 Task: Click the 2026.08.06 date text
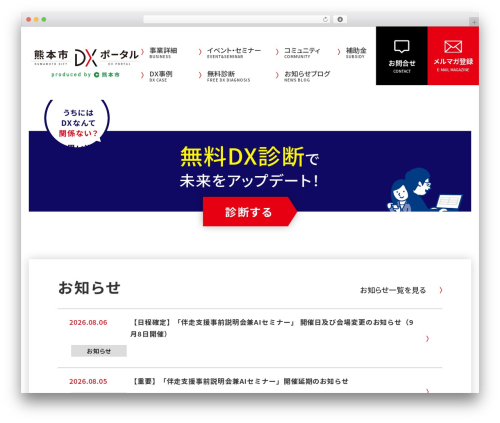88,322
